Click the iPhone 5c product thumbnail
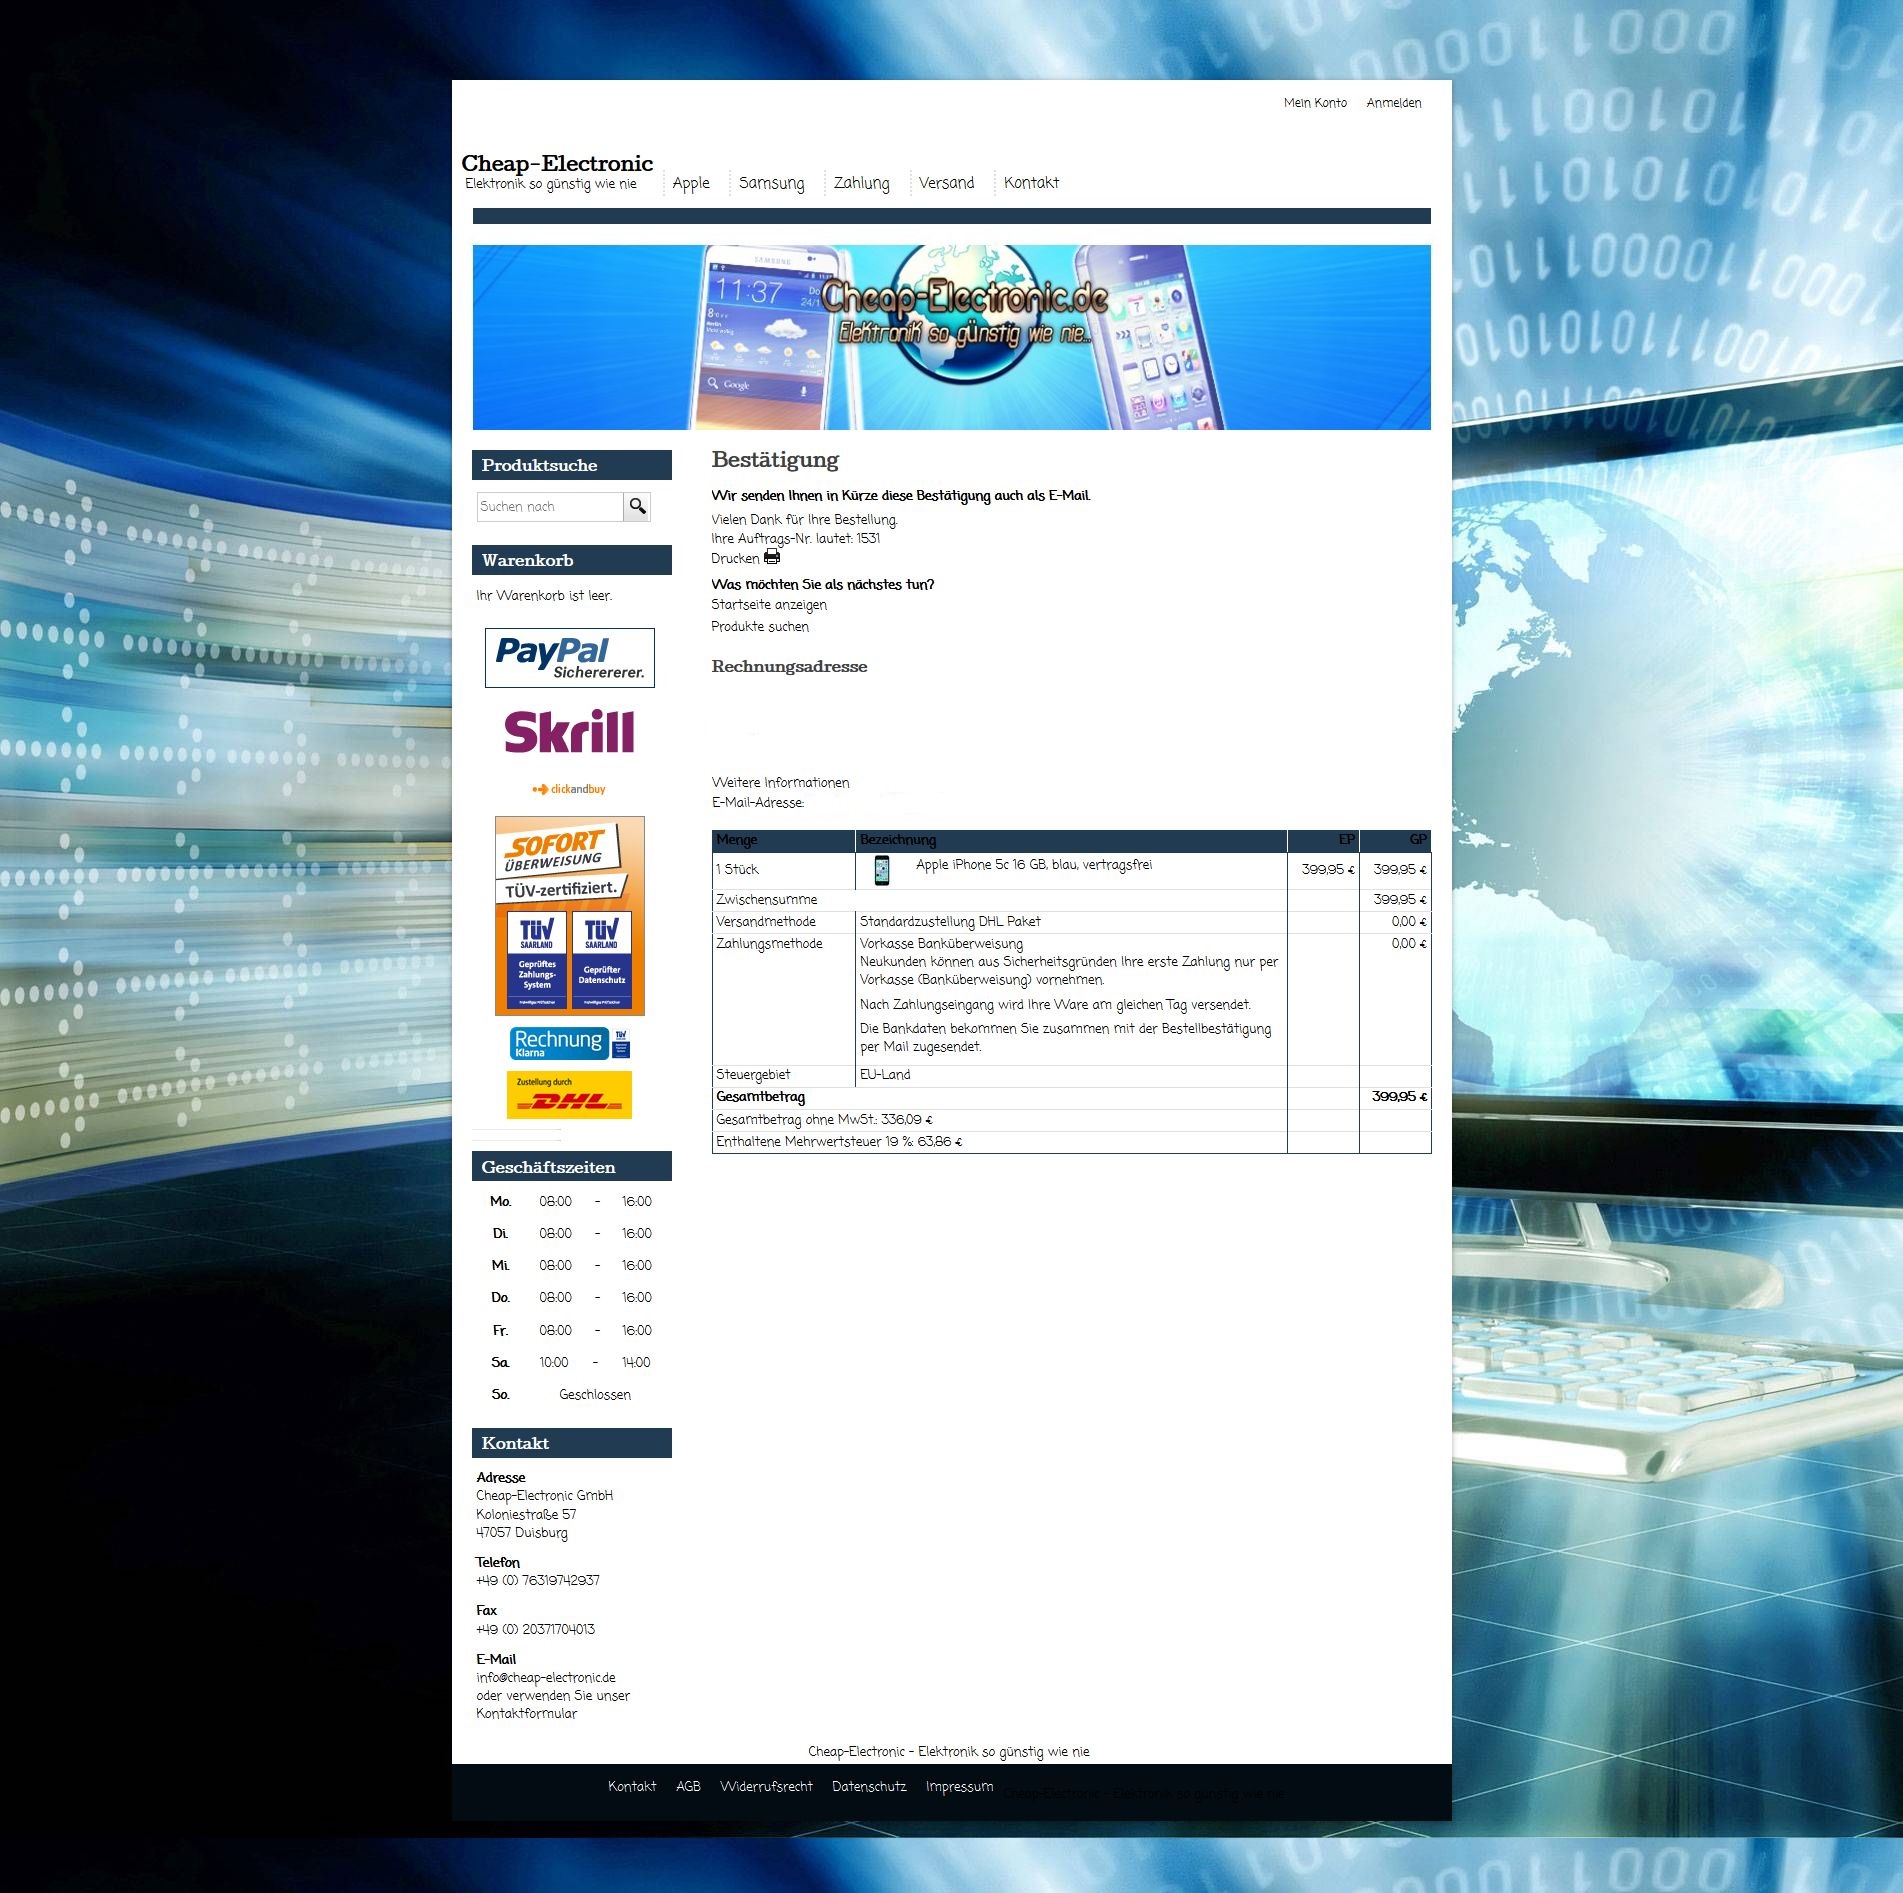 click(x=881, y=870)
